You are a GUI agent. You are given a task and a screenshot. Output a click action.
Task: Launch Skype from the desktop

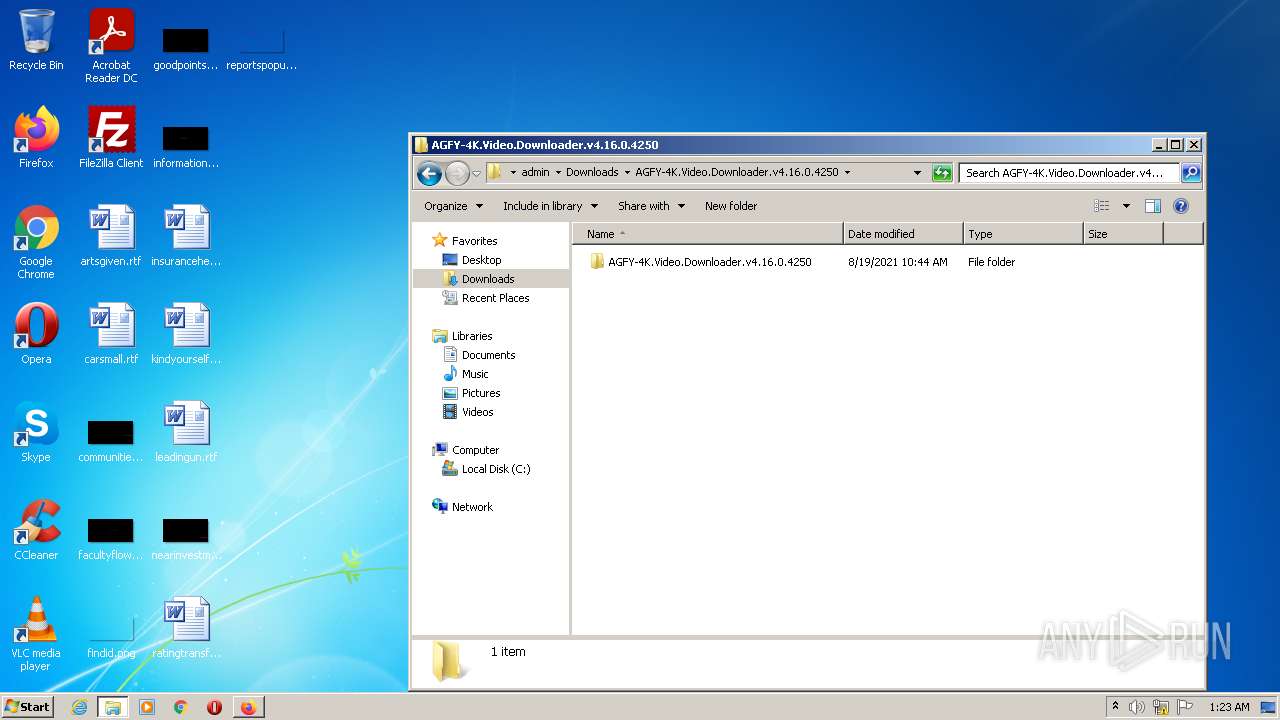coord(36,432)
